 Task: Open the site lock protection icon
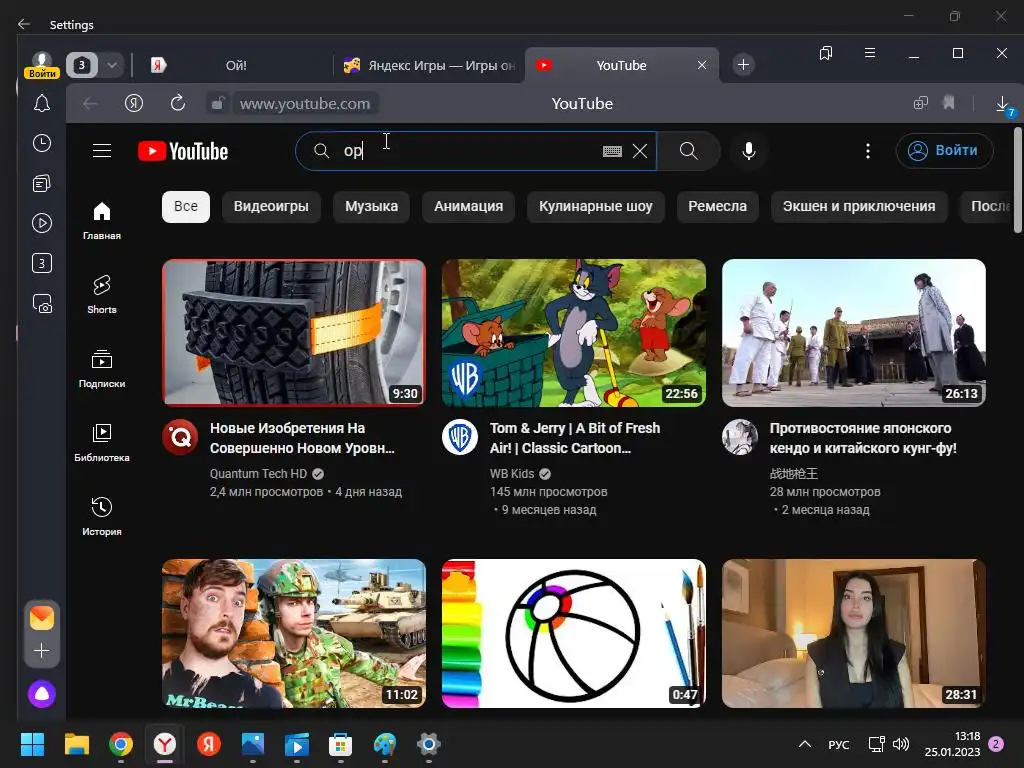click(217, 103)
